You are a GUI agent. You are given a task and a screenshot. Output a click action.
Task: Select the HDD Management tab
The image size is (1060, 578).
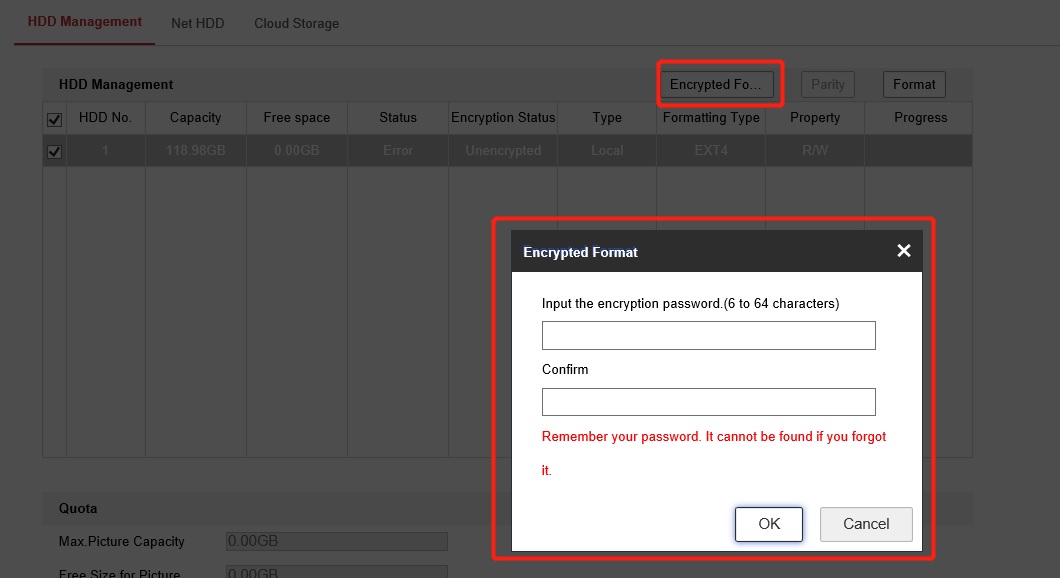point(84,22)
